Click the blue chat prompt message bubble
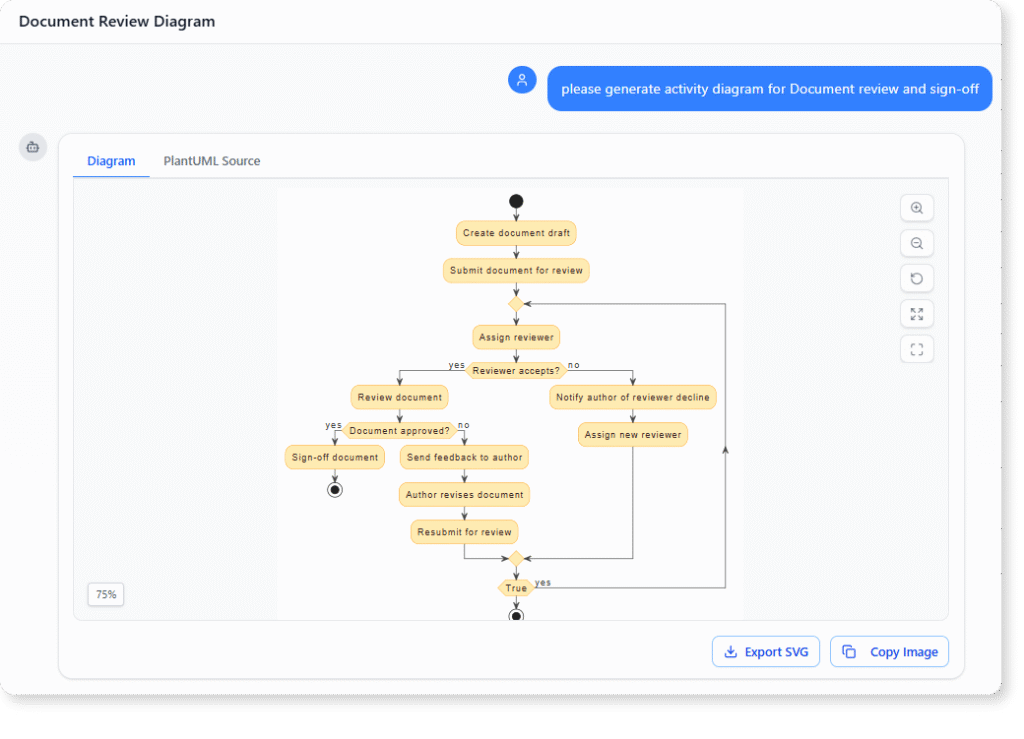 point(769,89)
